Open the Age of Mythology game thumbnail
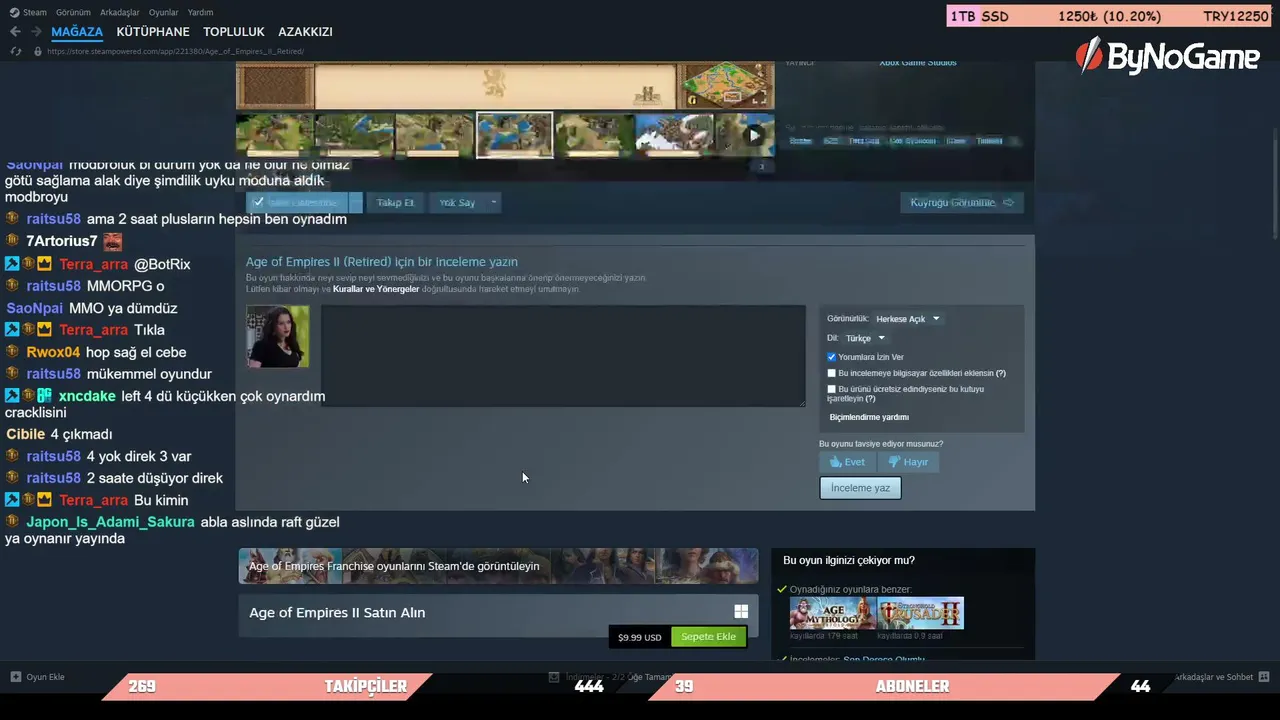Viewport: 1280px width, 720px height. point(833,613)
